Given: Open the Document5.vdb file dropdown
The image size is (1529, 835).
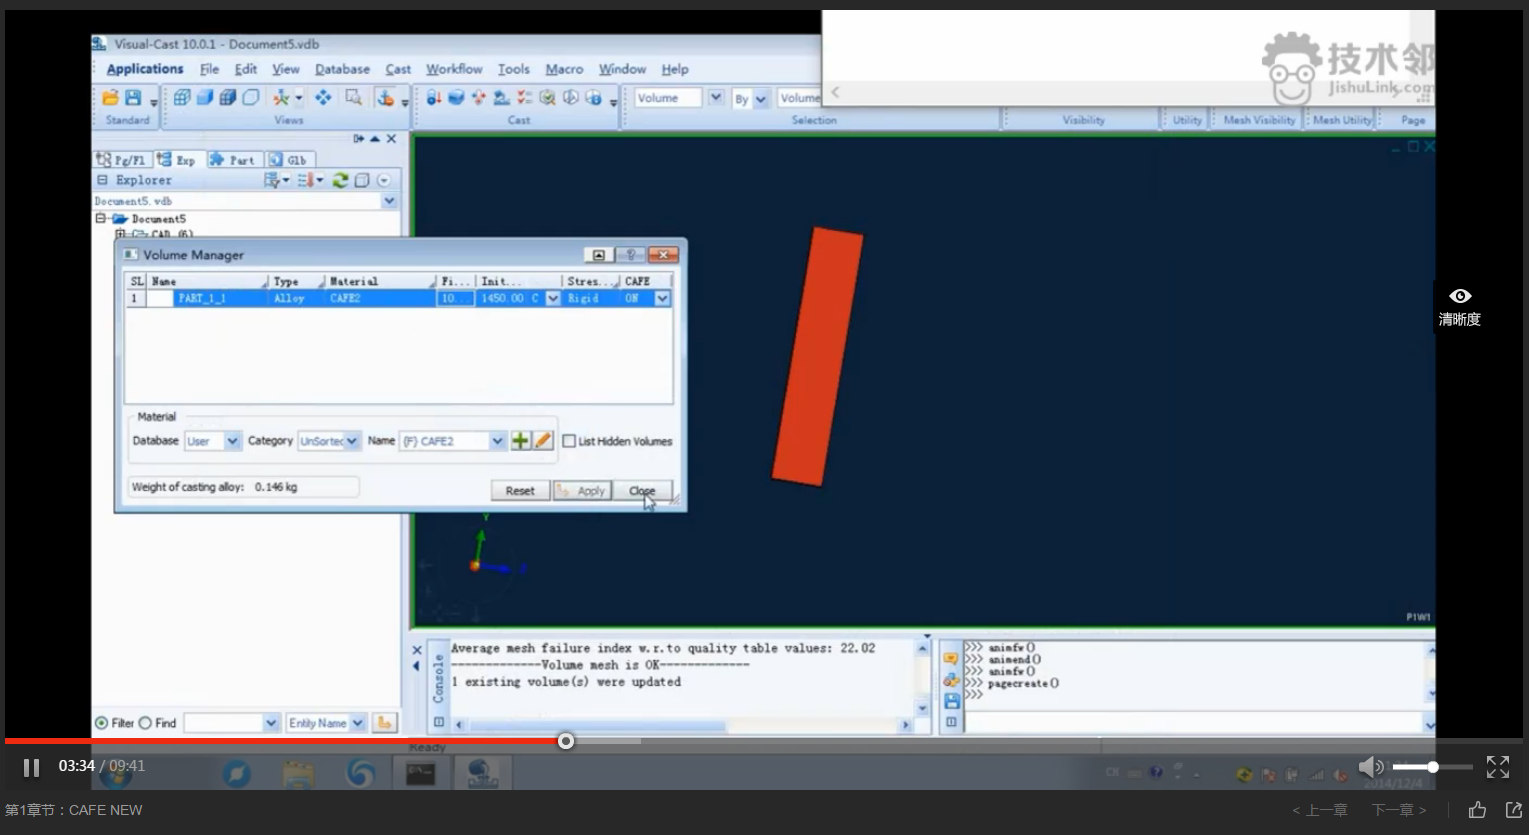Looking at the screenshot, I should (389, 201).
